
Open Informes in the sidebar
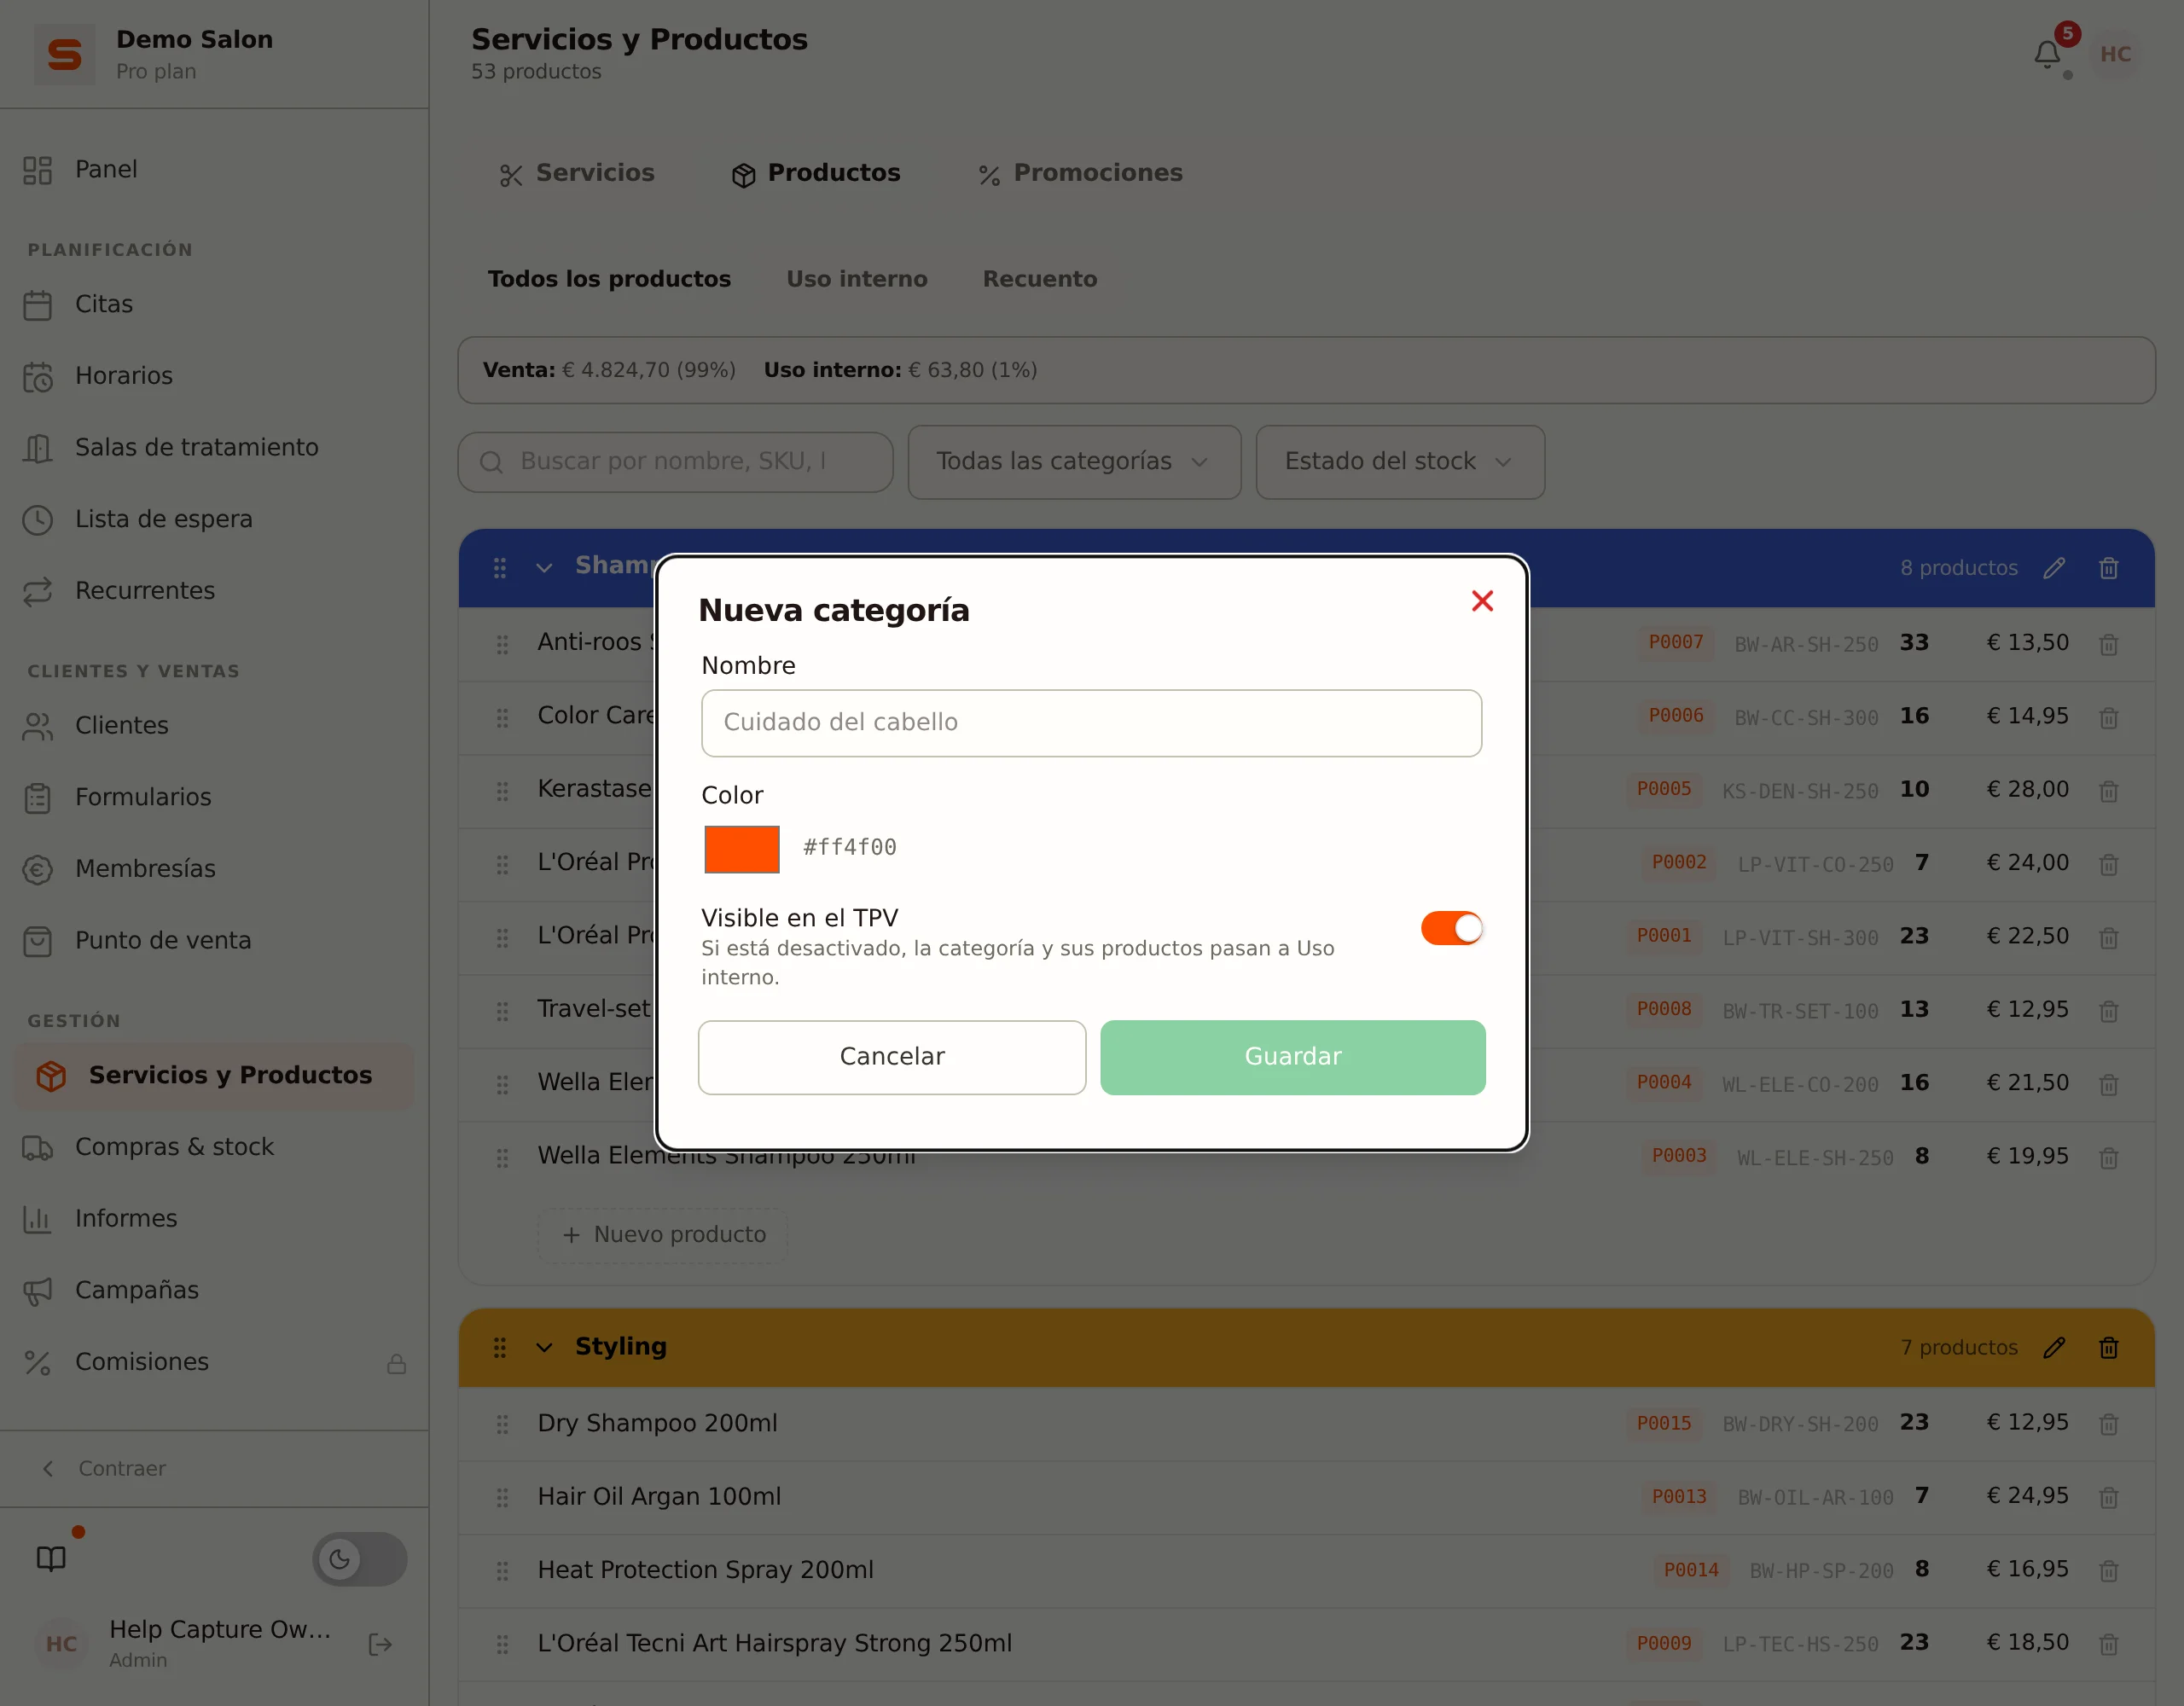(214, 1218)
